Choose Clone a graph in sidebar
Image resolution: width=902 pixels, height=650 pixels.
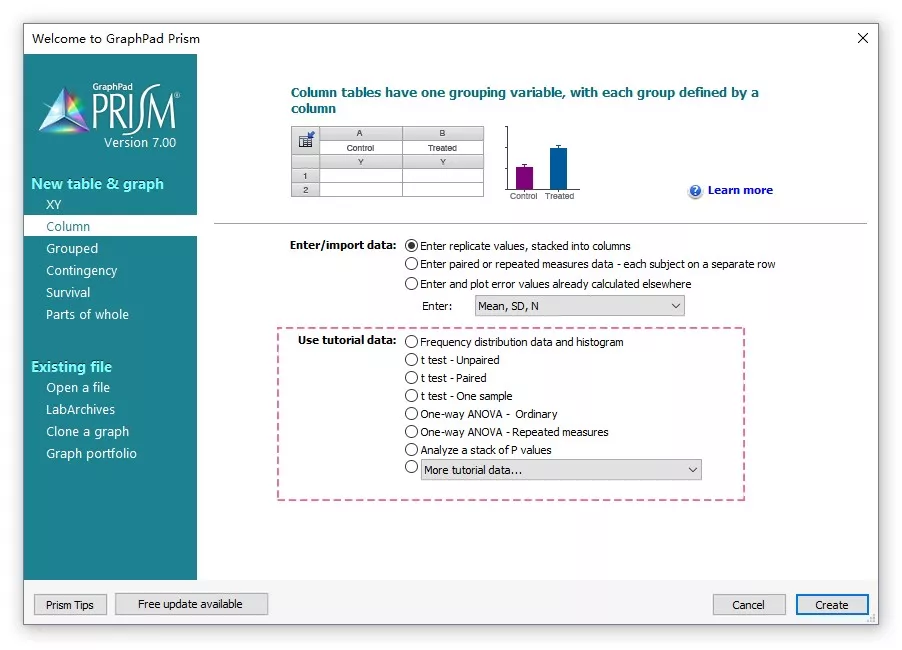(87, 431)
